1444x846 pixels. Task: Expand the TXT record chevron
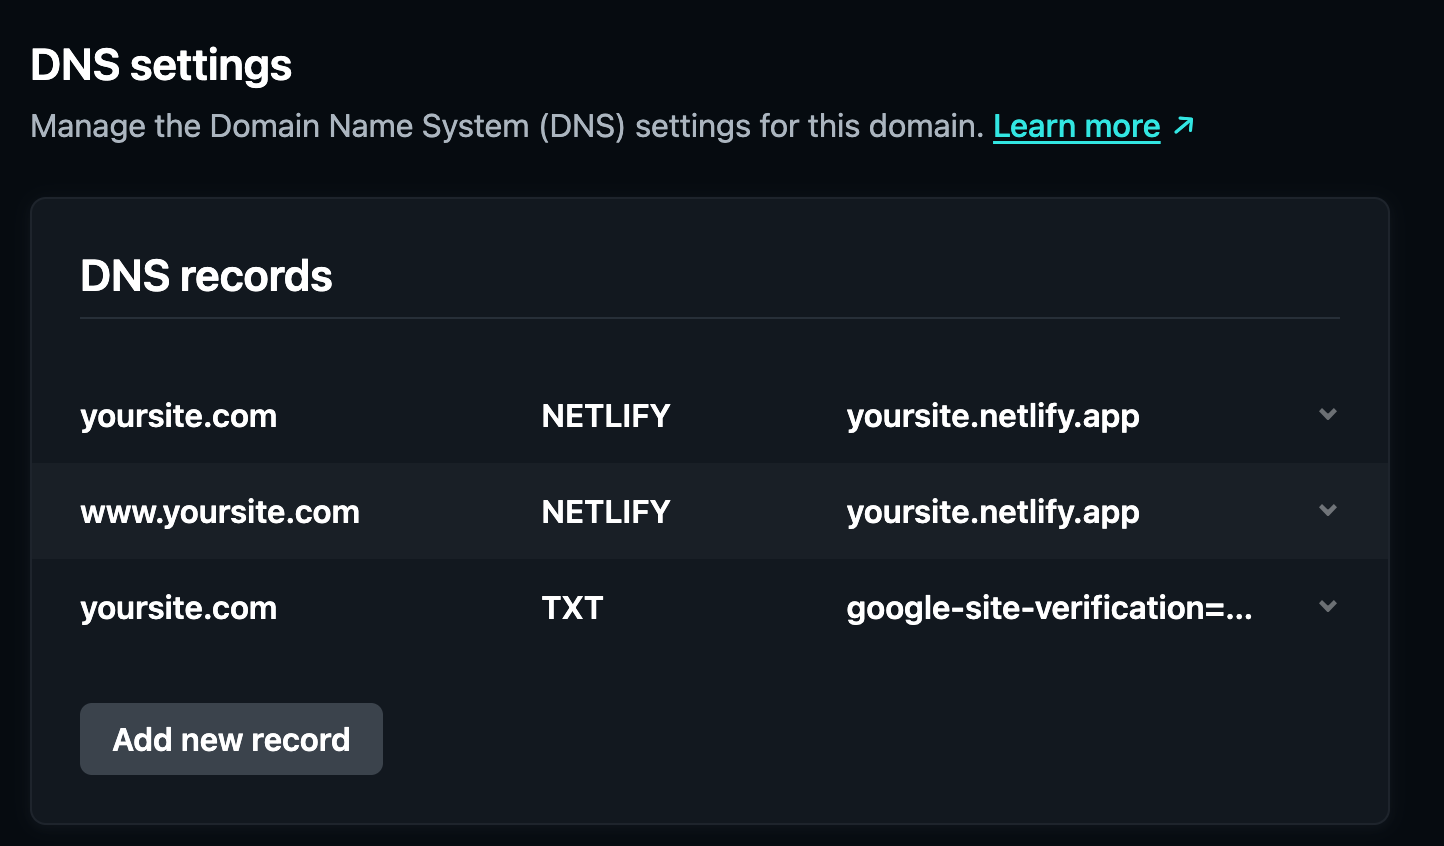click(1328, 607)
